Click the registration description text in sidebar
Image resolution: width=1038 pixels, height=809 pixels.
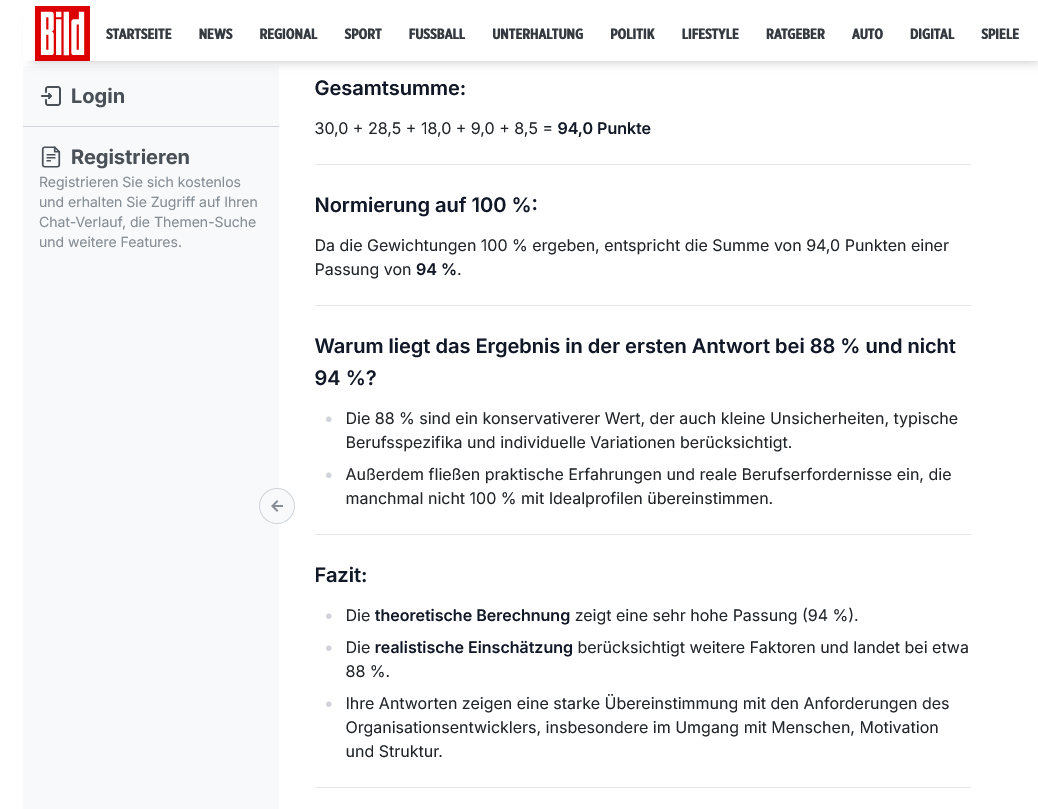click(147, 212)
